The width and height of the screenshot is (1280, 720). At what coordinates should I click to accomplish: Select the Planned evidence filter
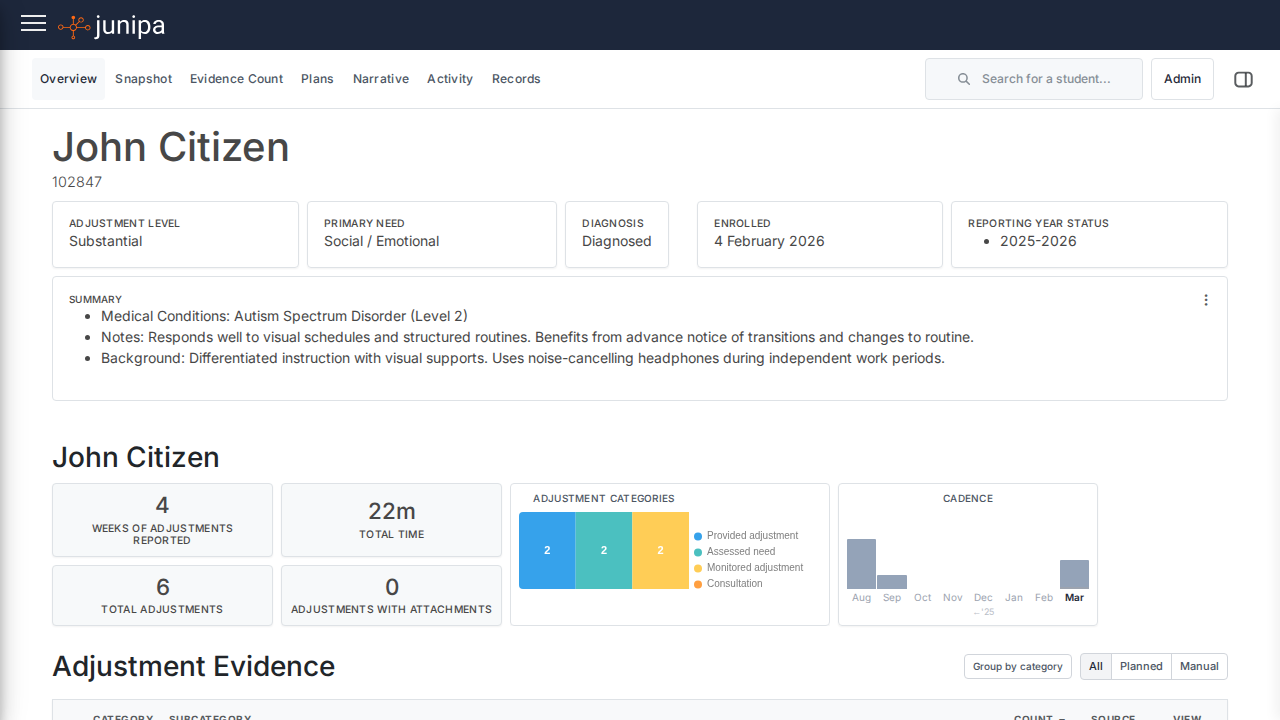click(x=1141, y=666)
